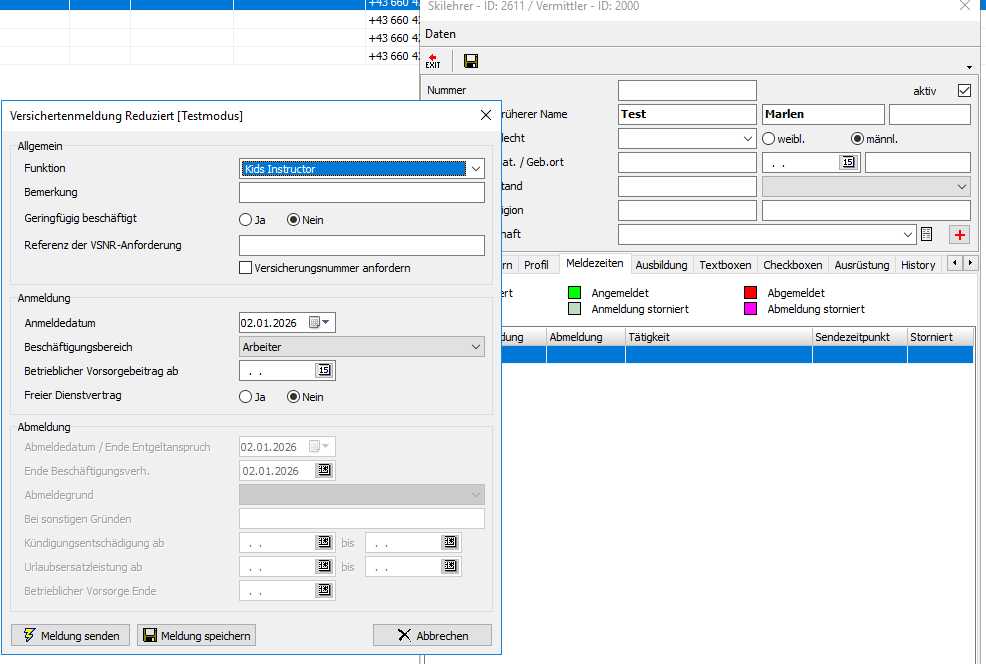986x664 pixels.
Task: Toggle the aktiv checkbox
Action: coord(964,90)
